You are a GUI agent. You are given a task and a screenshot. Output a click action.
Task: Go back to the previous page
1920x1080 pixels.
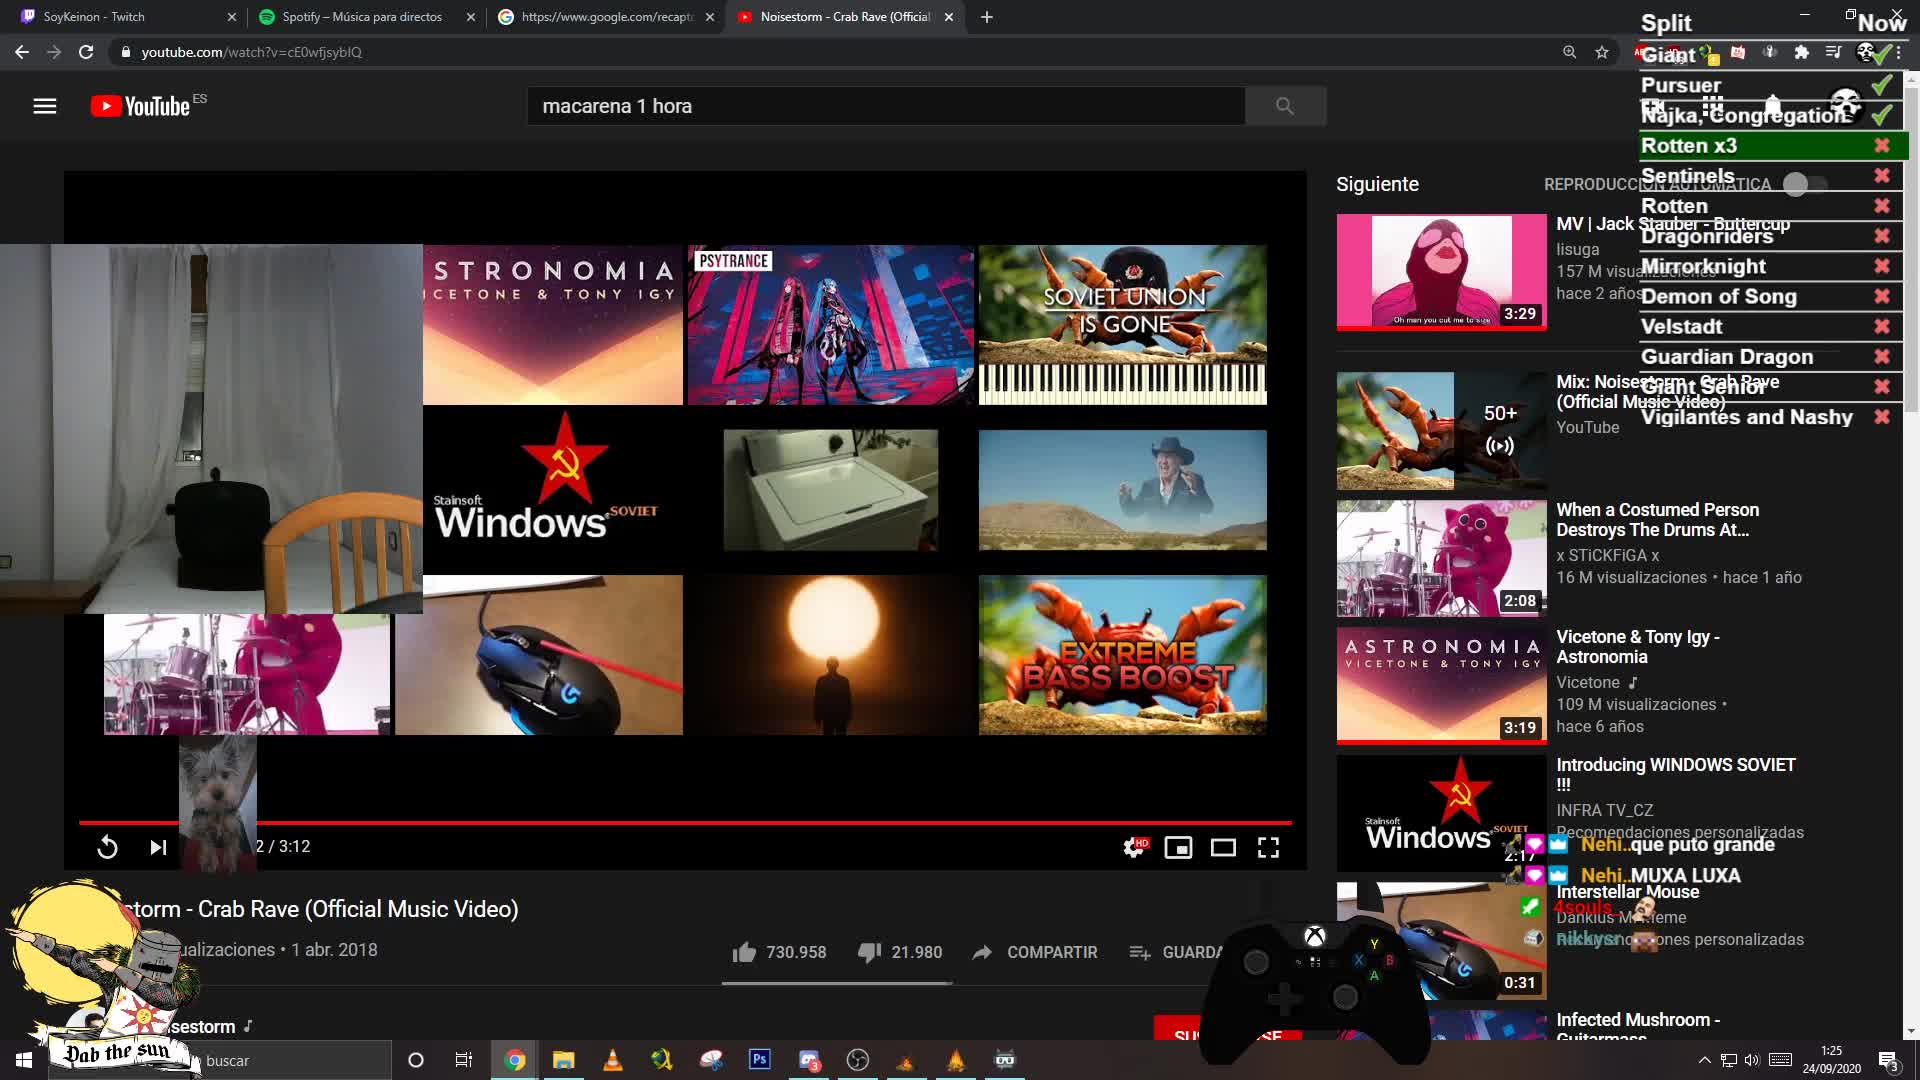point(22,52)
